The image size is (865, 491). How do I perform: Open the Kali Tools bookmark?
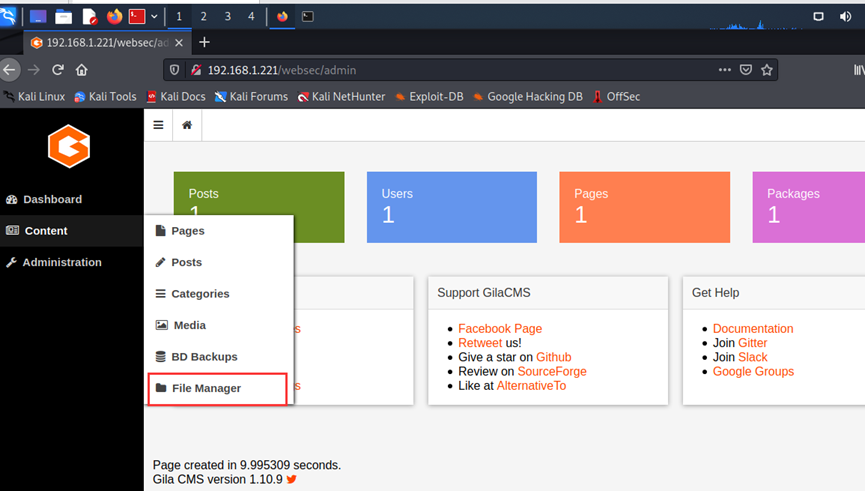105,97
